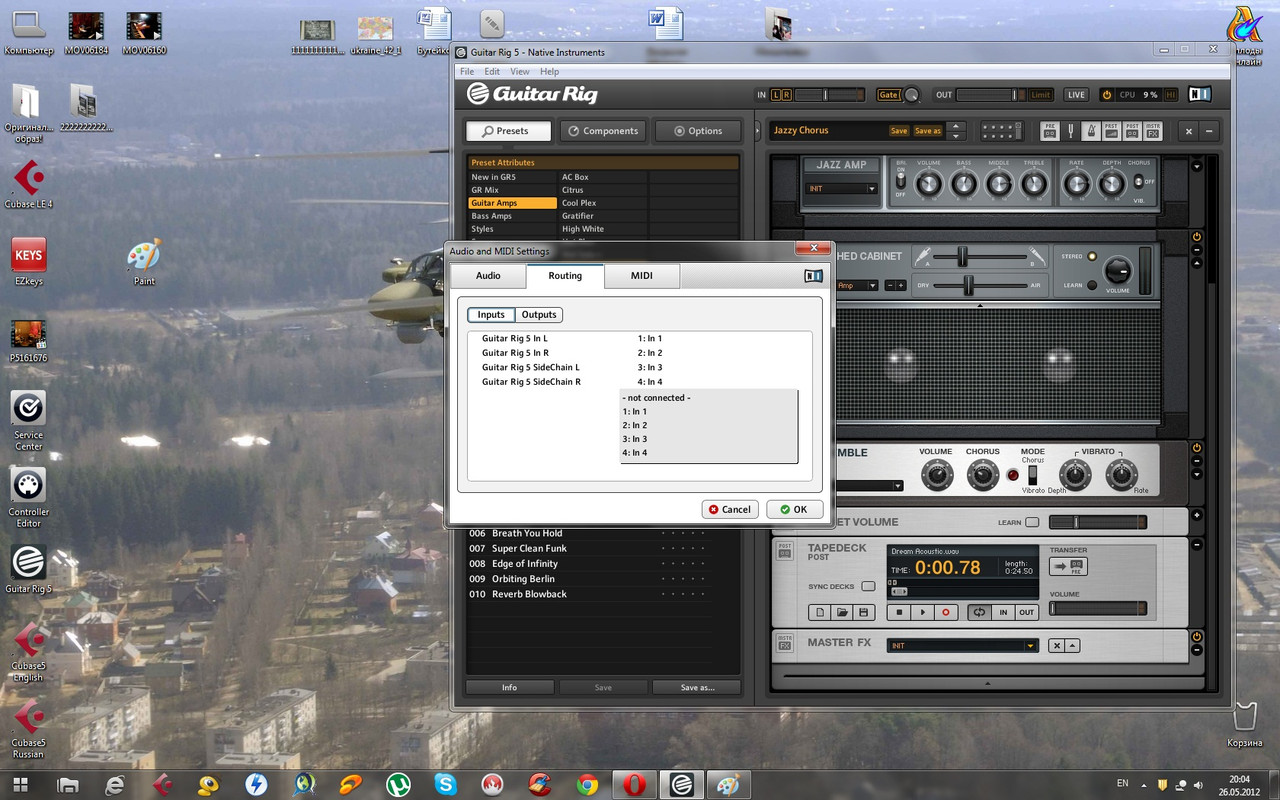1280x800 pixels.
Task: Click the Skype icon in the taskbar
Action: [446, 784]
